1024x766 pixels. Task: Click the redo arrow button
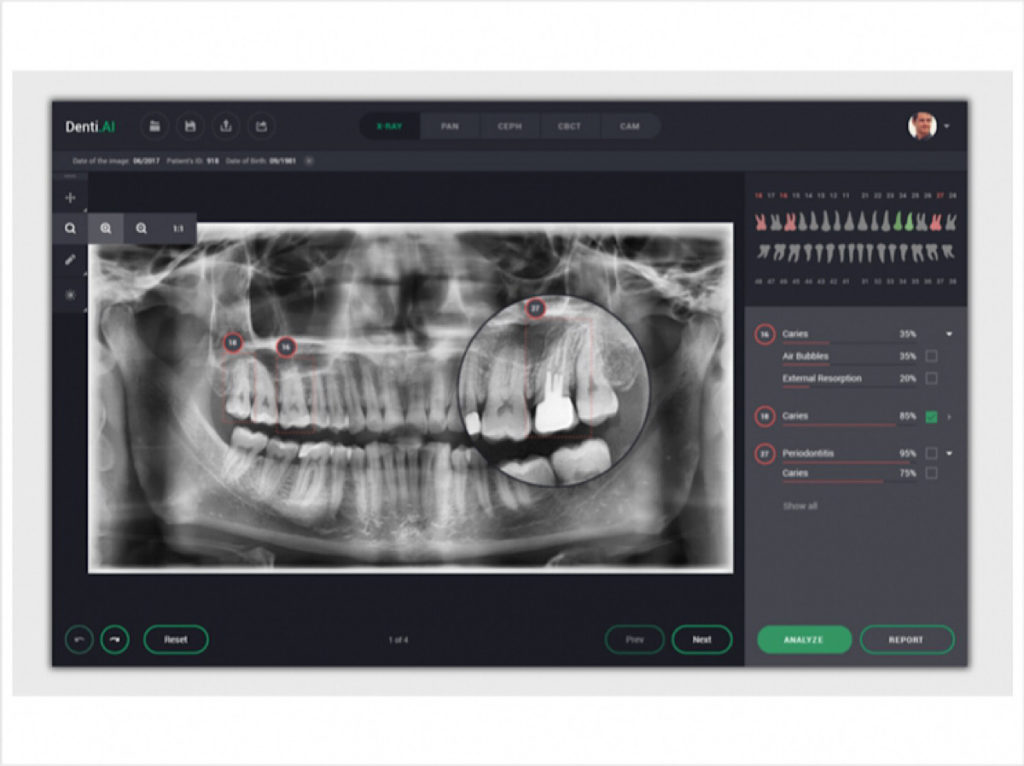click(115, 639)
